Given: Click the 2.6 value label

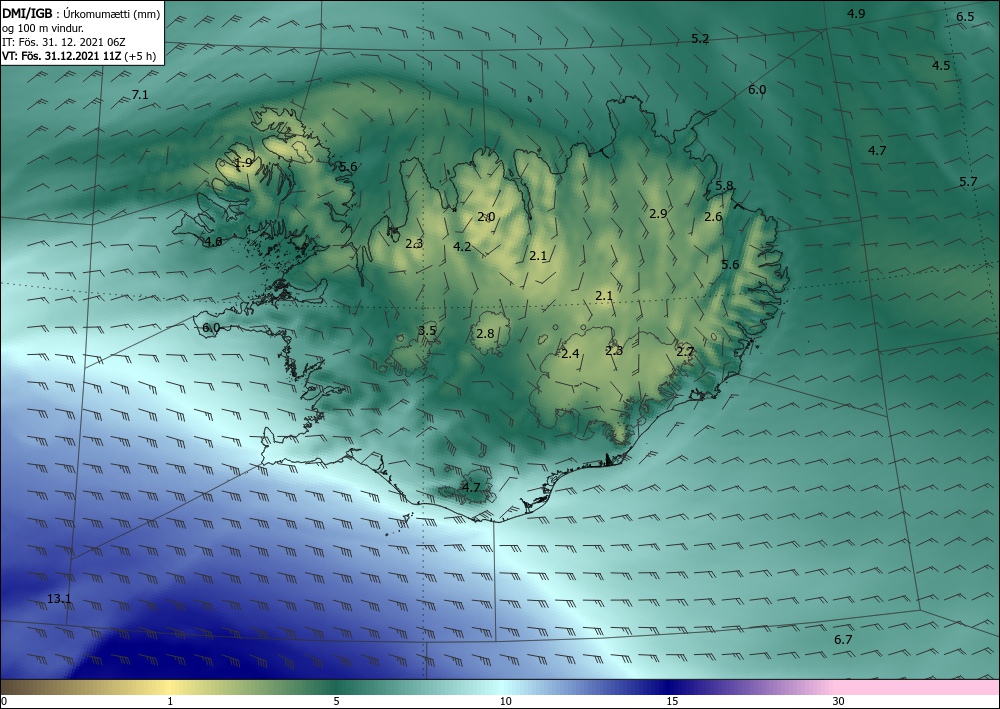Looking at the screenshot, I should pos(713,217).
